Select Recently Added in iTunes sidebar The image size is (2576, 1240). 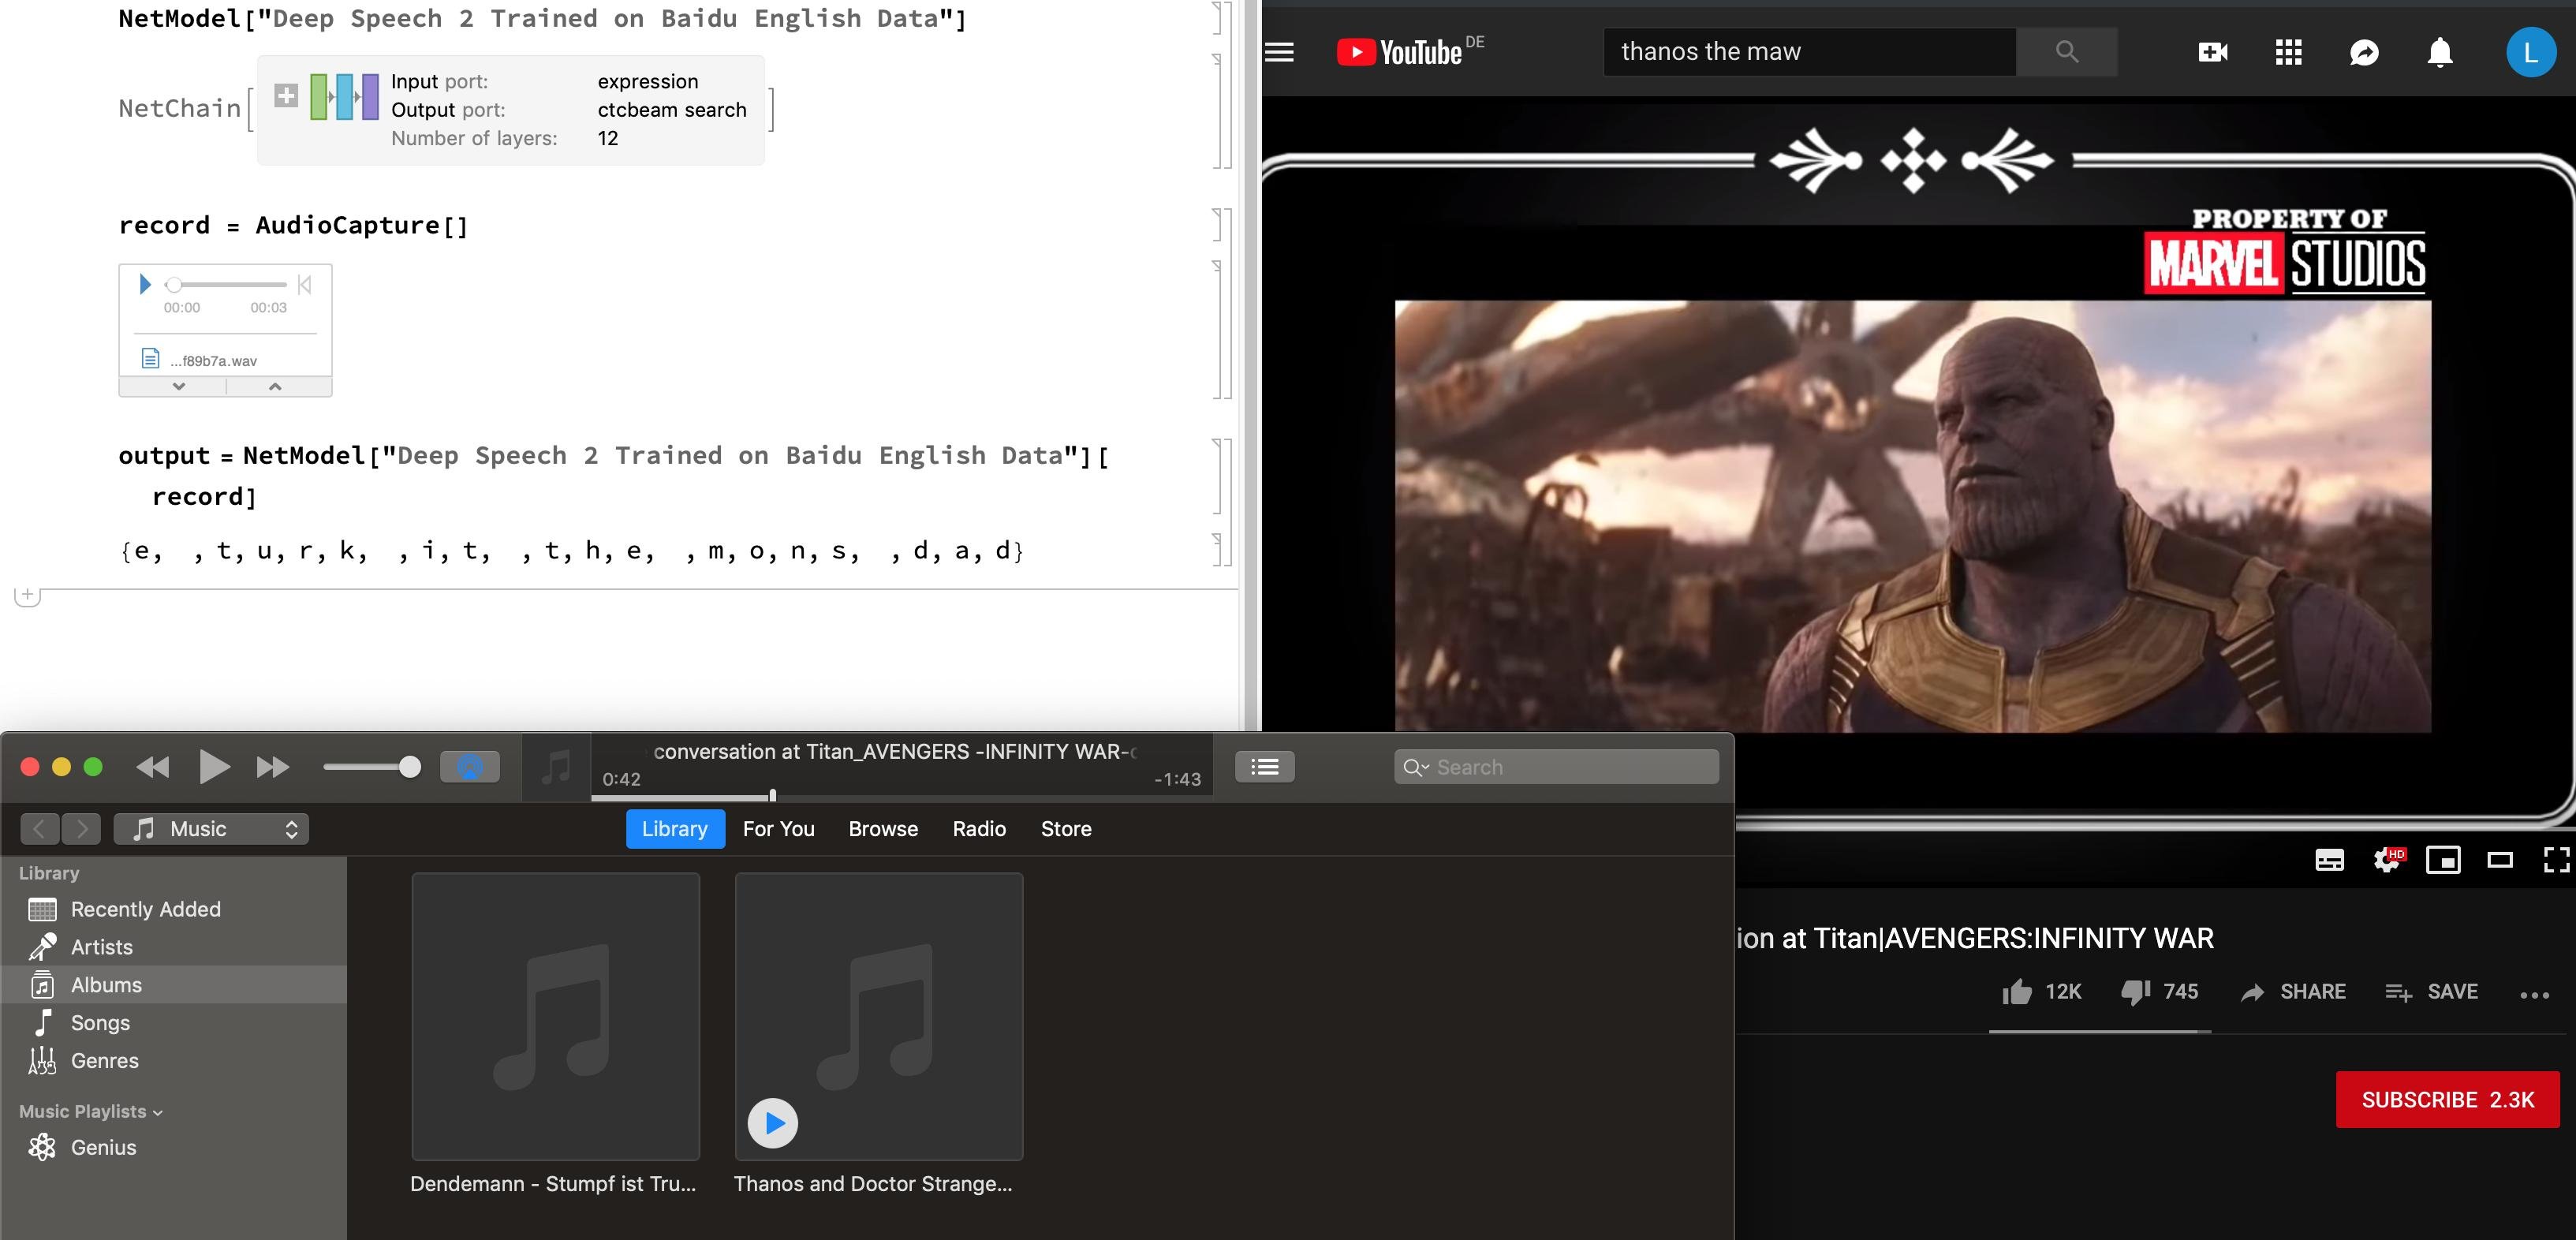[x=174, y=909]
